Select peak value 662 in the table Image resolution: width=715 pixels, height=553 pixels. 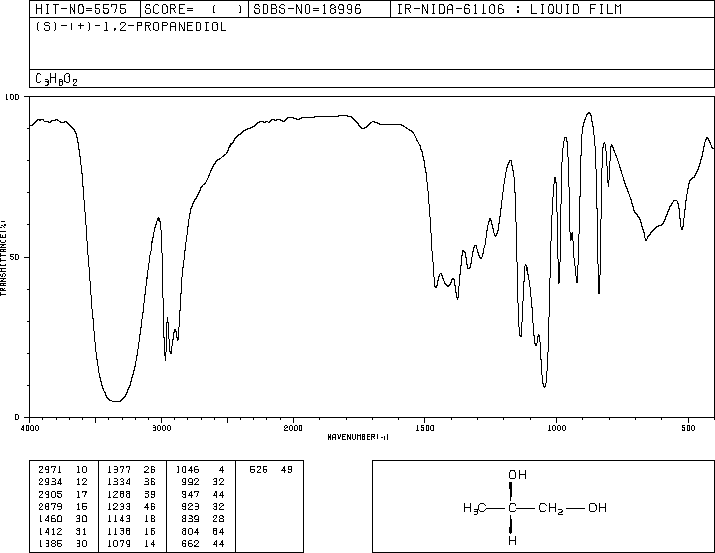pos(191,543)
